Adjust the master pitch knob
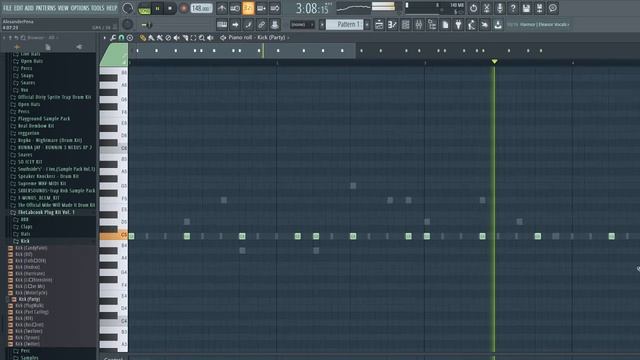 [x=127, y=24]
